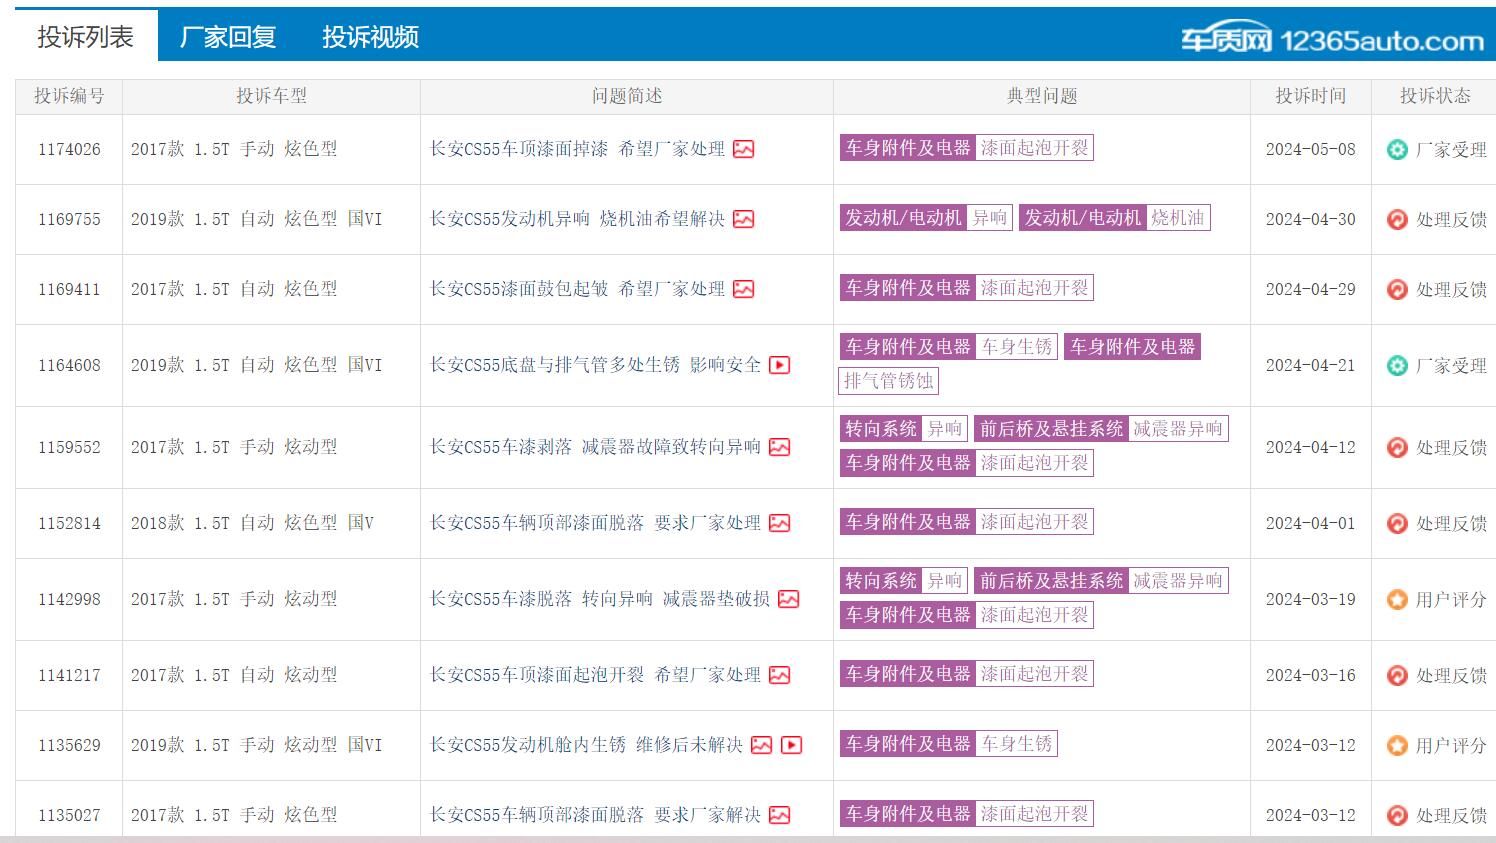
Task: Click 发动机/电动机 异响 tag in row 1169755
Action: pos(927,218)
